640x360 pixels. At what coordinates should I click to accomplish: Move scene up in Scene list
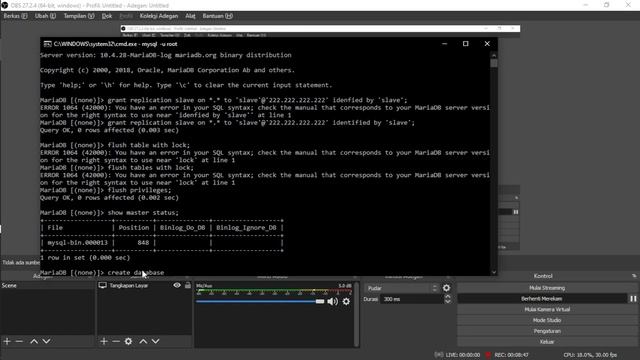click(34, 341)
